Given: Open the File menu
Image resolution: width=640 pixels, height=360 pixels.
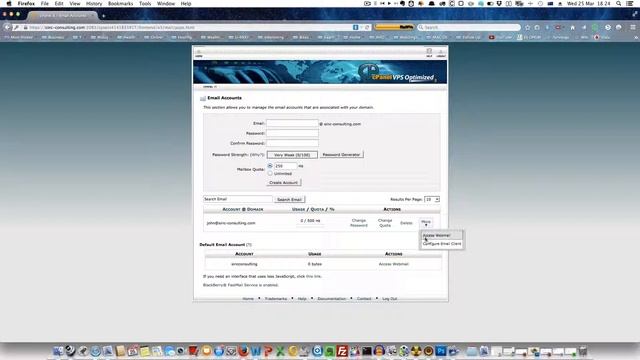Looking at the screenshot, I should 44,4.
